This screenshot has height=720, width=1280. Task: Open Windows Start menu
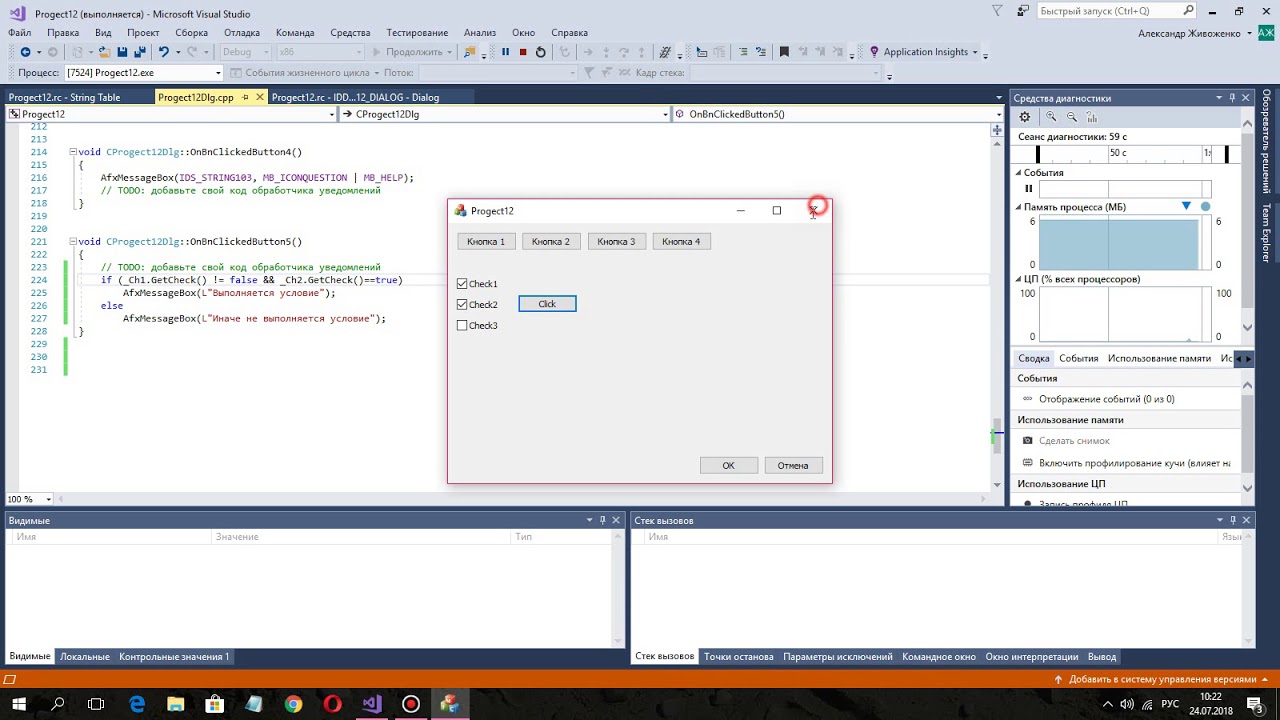[18, 704]
